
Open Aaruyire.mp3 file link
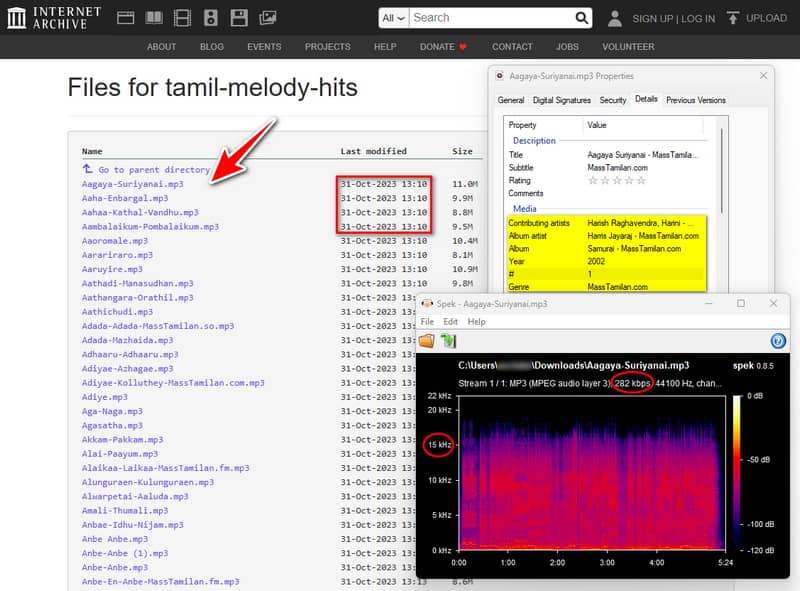pos(112,269)
